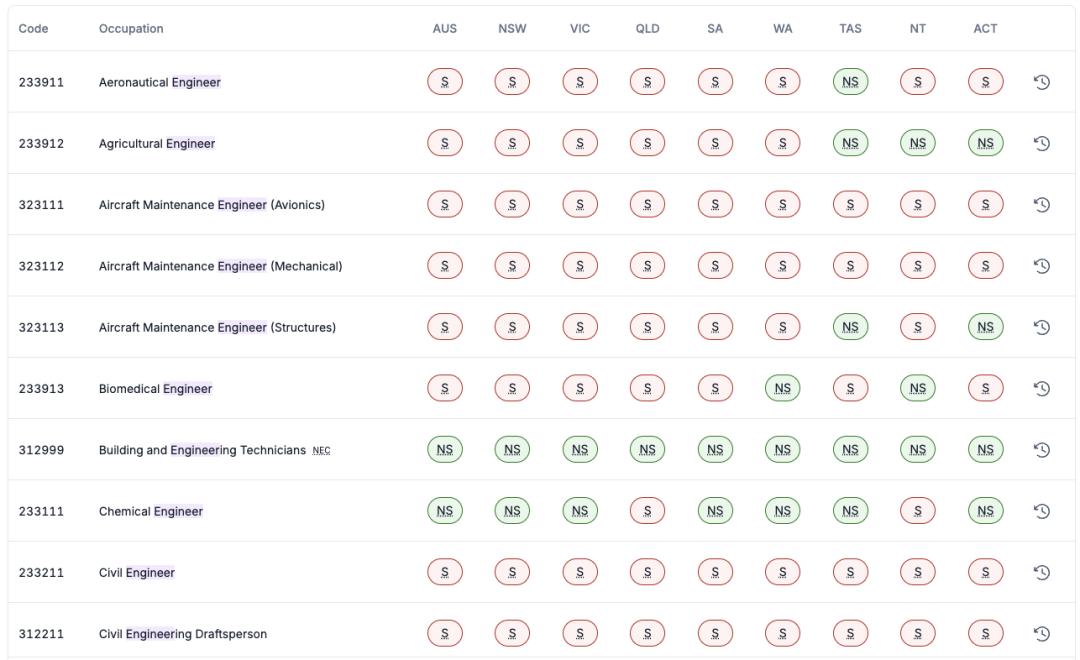The width and height of the screenshot is (1080, 660).
Task: Click history icon for Agricultural Engineer
Action: tap(1041, 144)
